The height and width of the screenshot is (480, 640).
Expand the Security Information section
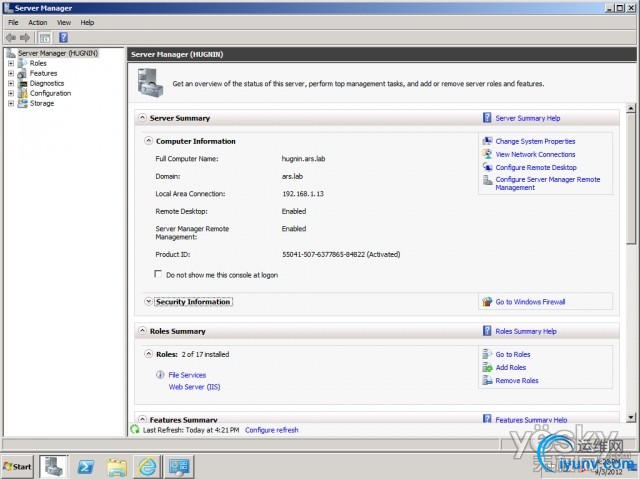[149, 302]
